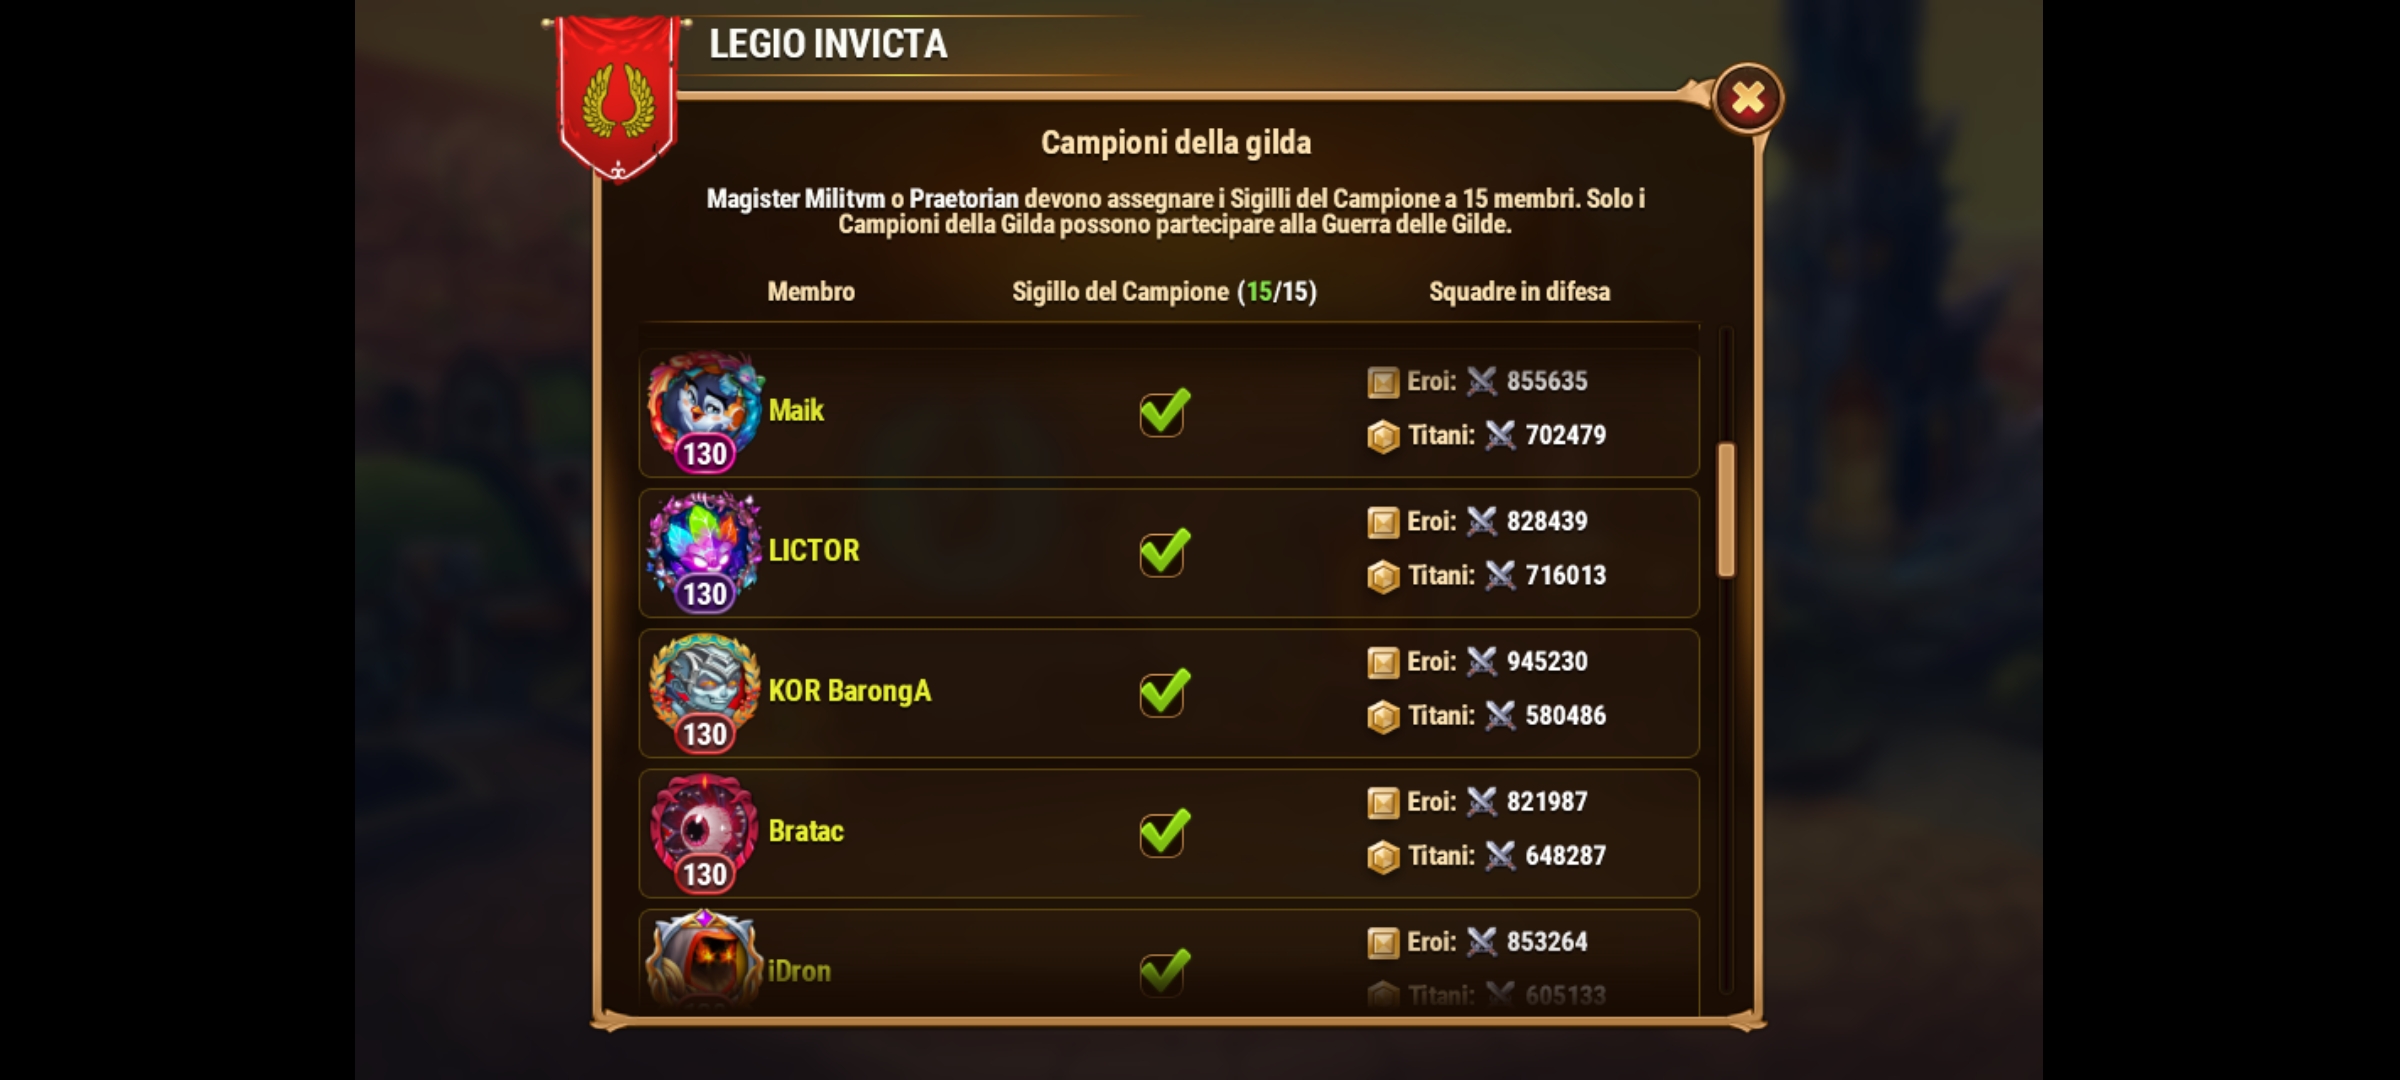The image size is (2400, 1080).
Task: Toggle KOR BarongA's Champion Seal checkbox
Action: point(1163,691)
